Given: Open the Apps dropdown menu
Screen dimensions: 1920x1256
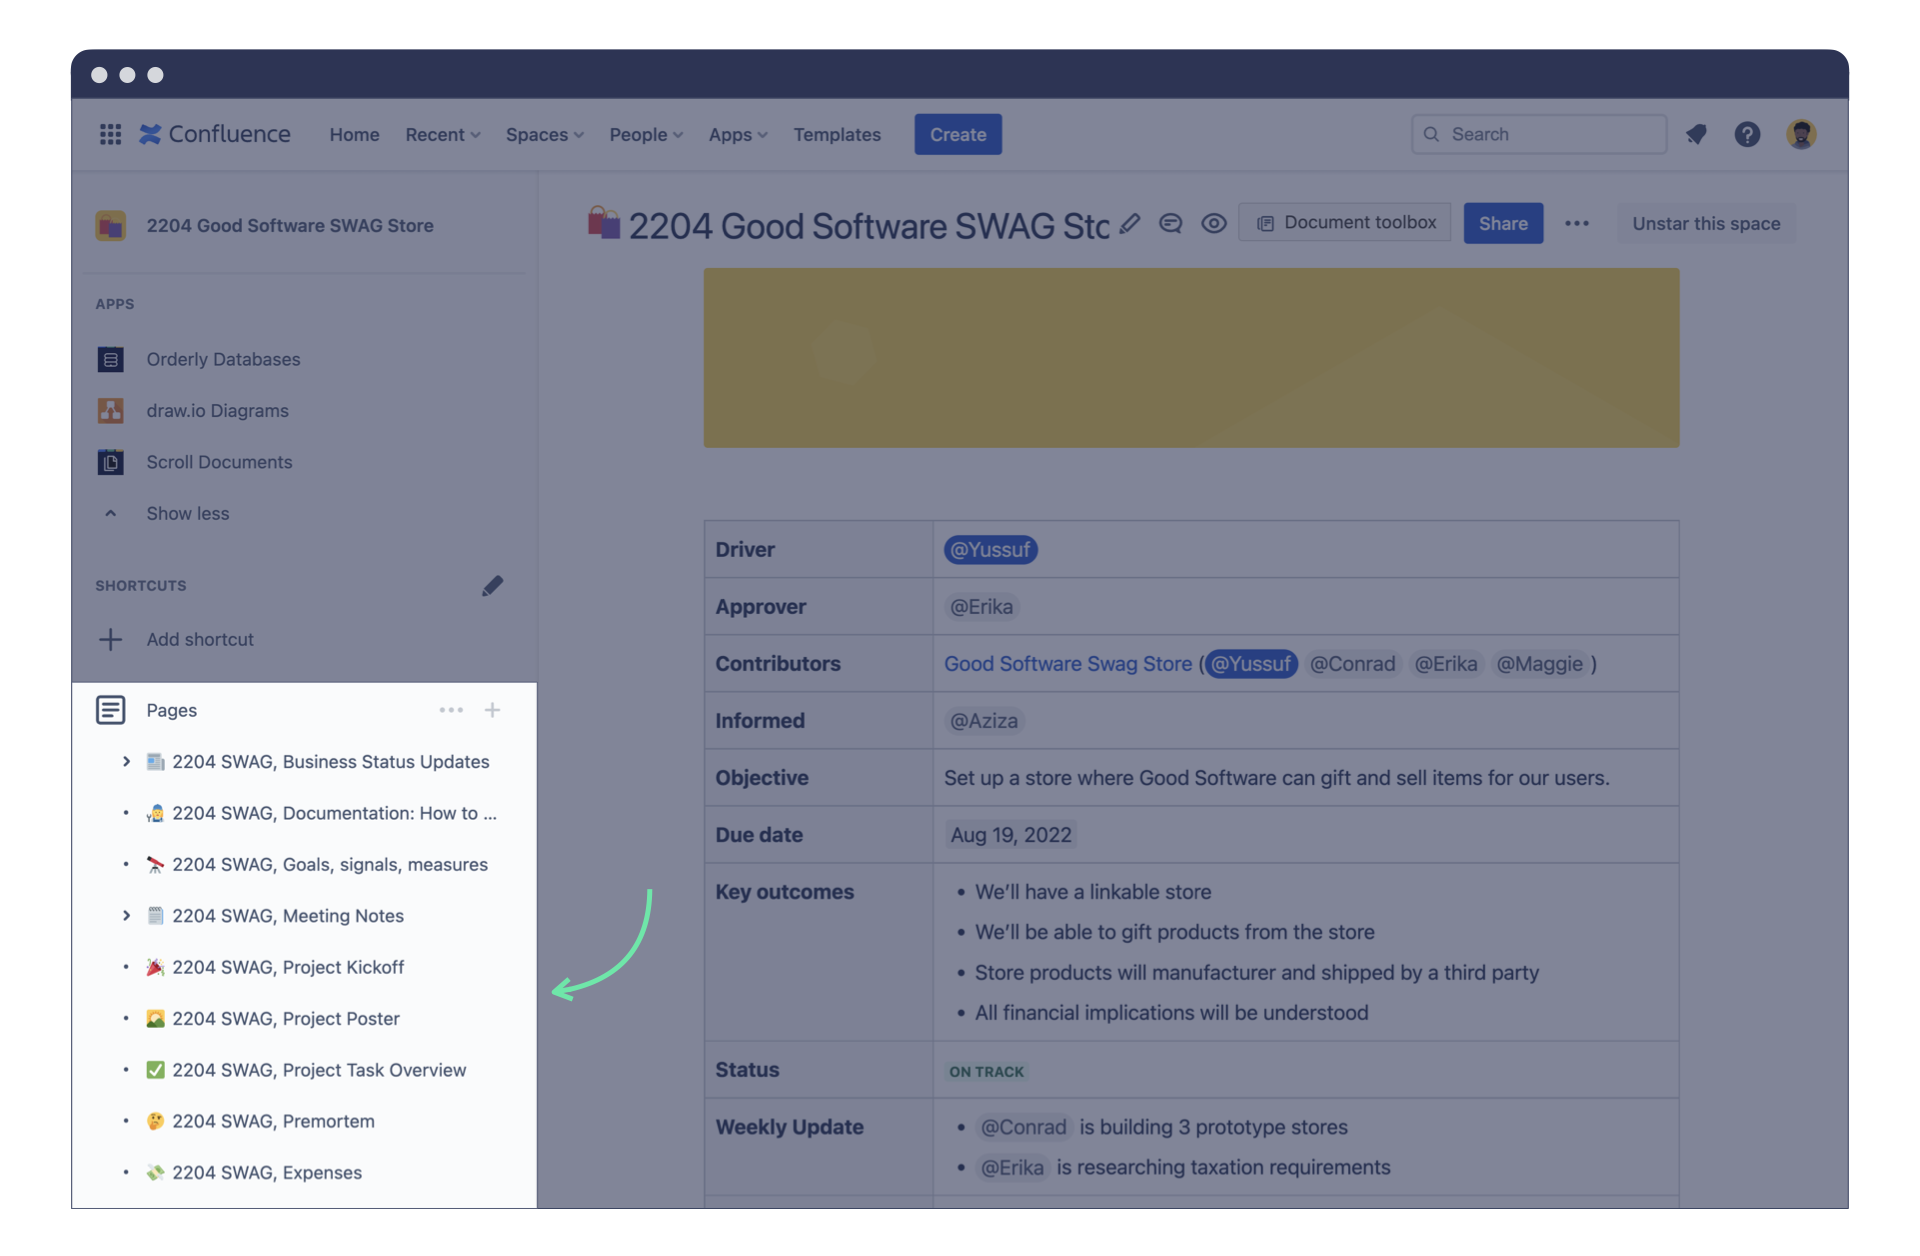Looking at the screenshot, I should (x=738, y=134).
